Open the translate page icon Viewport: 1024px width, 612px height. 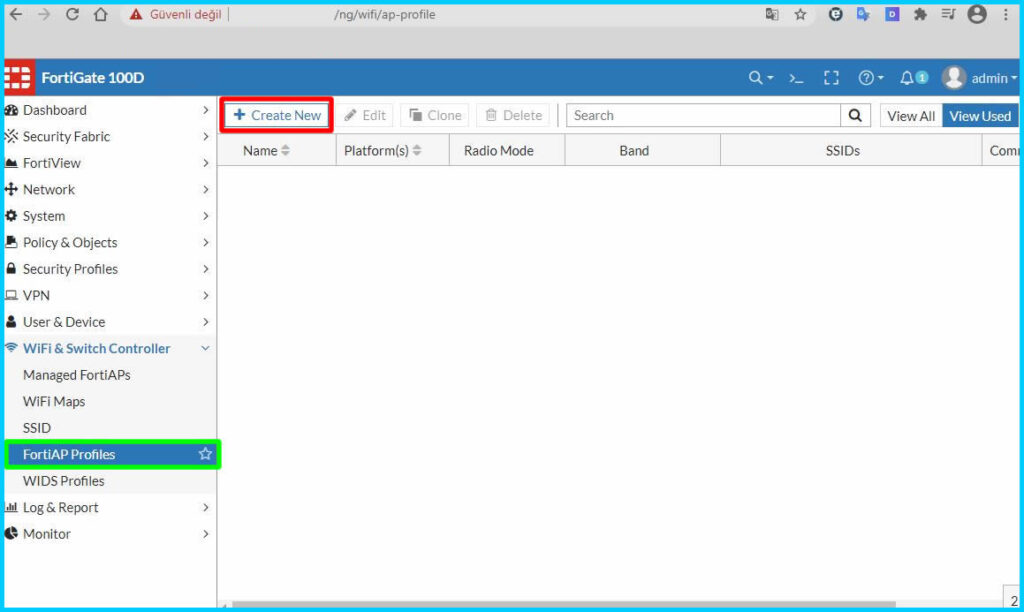click(x=771, y=14)
